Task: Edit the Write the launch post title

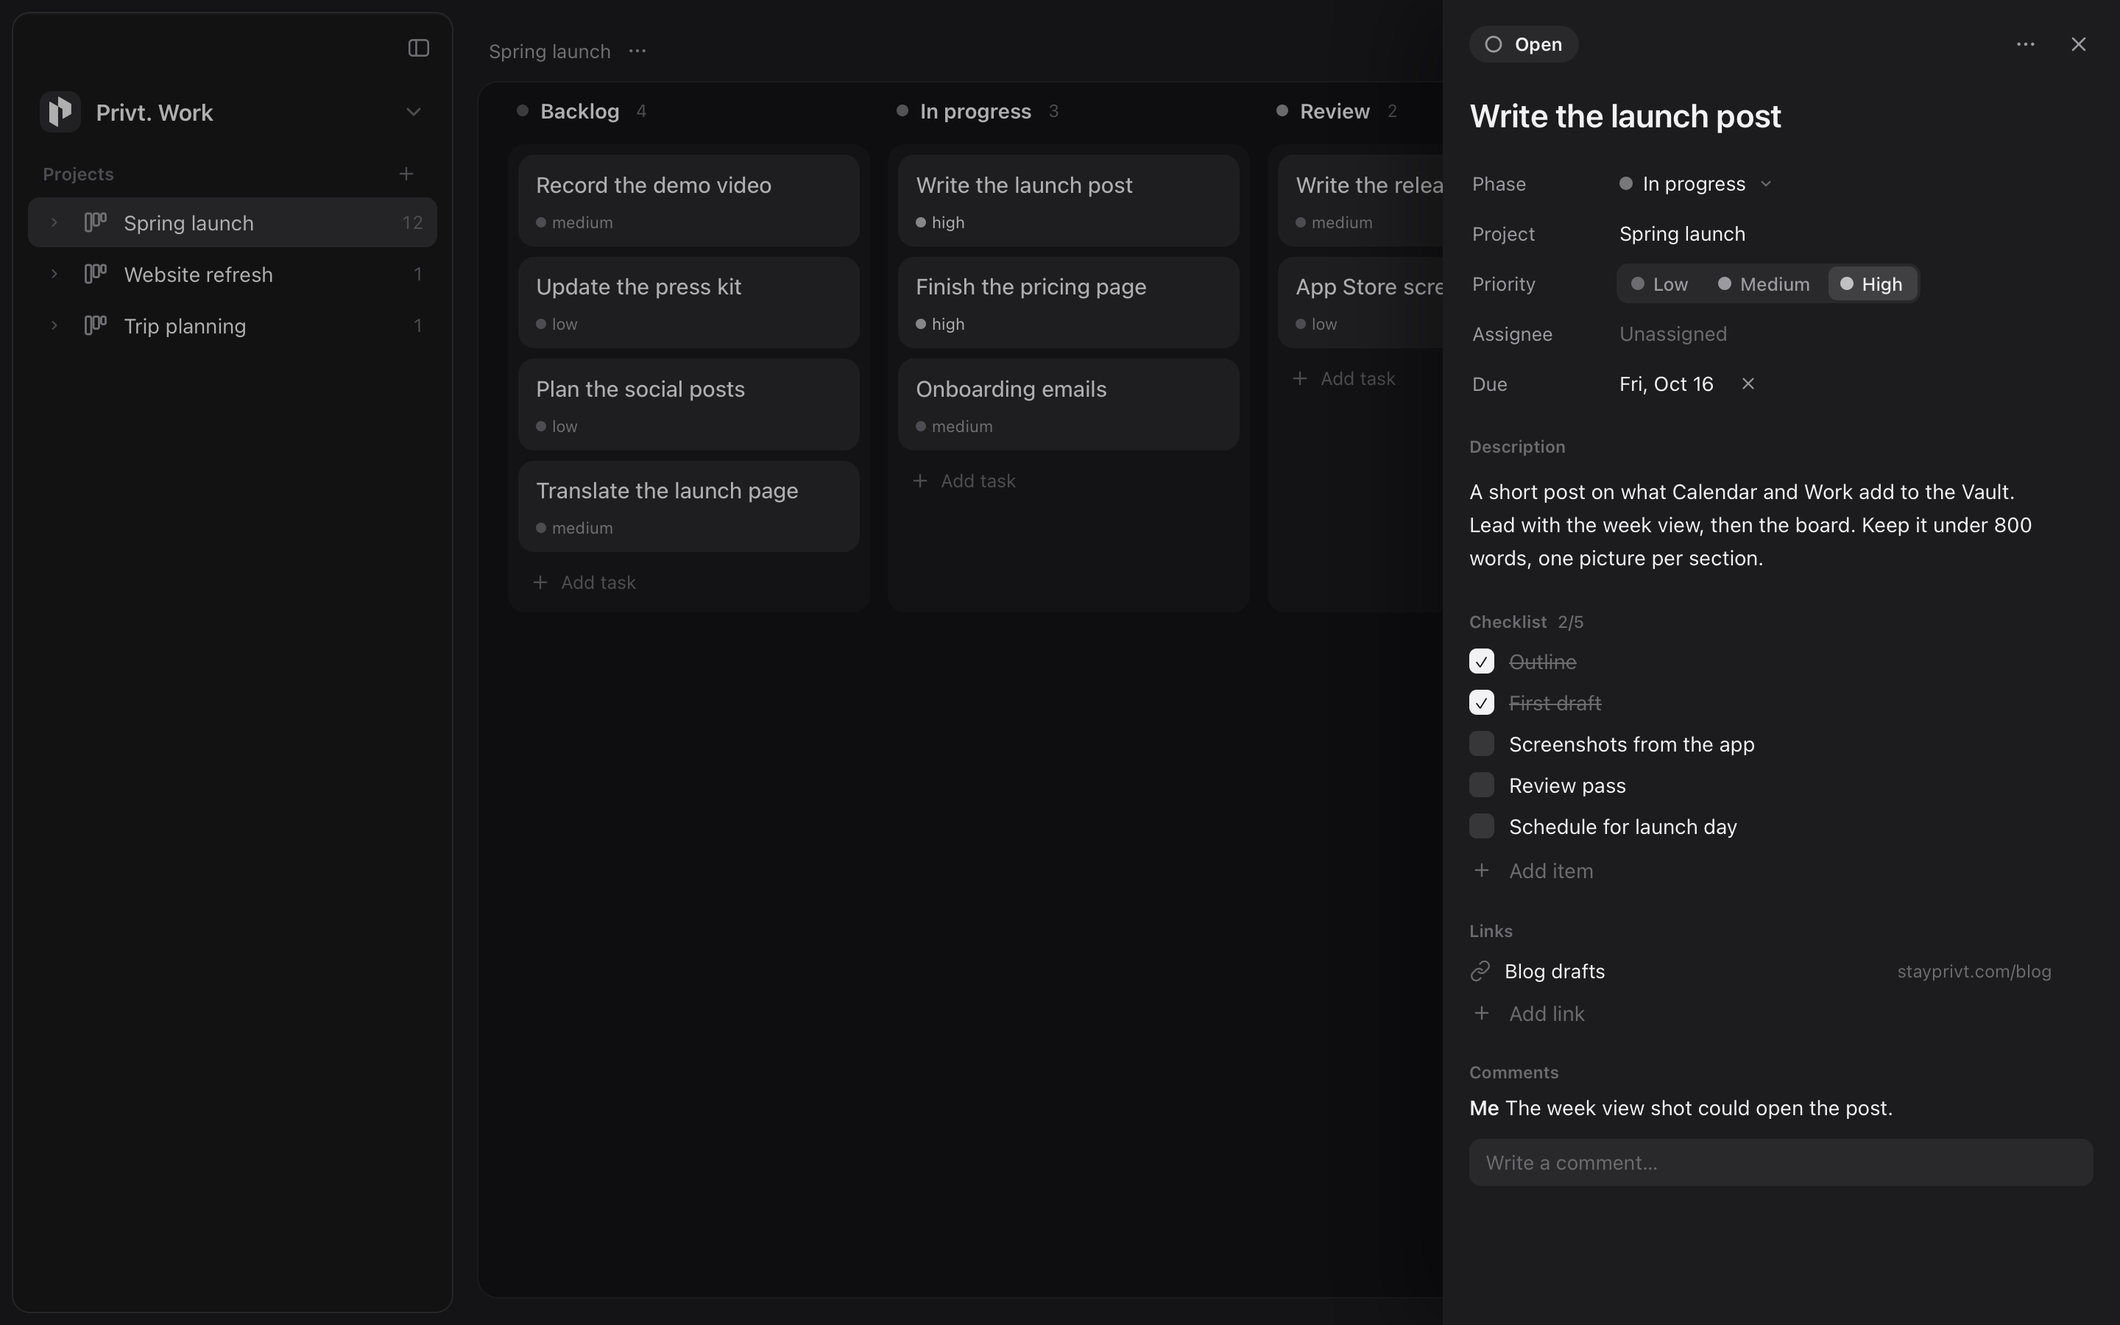Action: point(1625,116)
